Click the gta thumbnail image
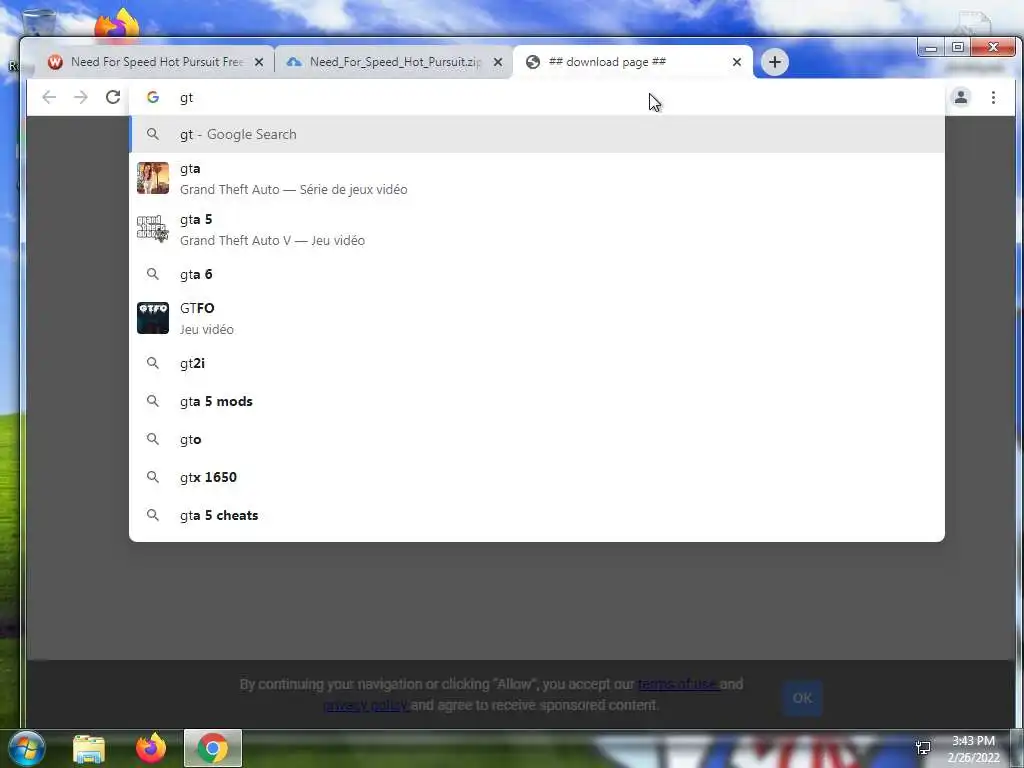The height and width of the screenshot is (768, 1024). pos(153,178)
